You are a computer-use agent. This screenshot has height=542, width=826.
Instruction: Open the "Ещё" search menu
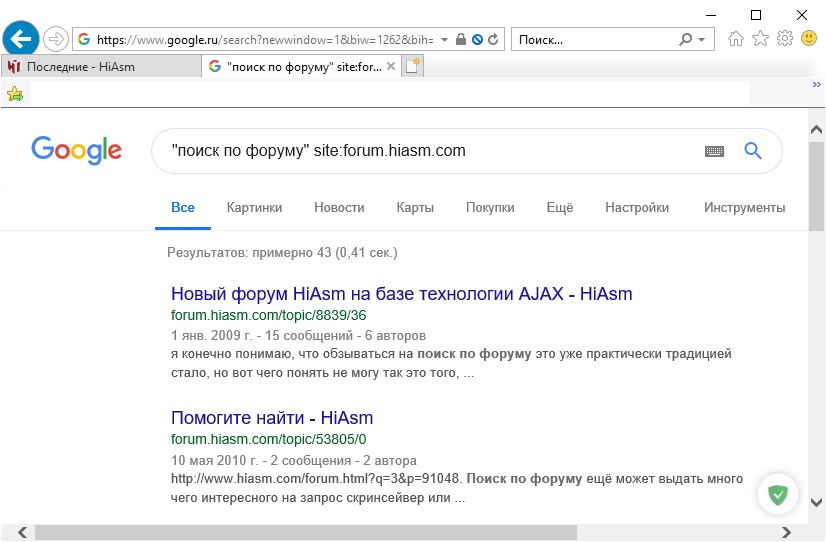click(x=559, y=208)
